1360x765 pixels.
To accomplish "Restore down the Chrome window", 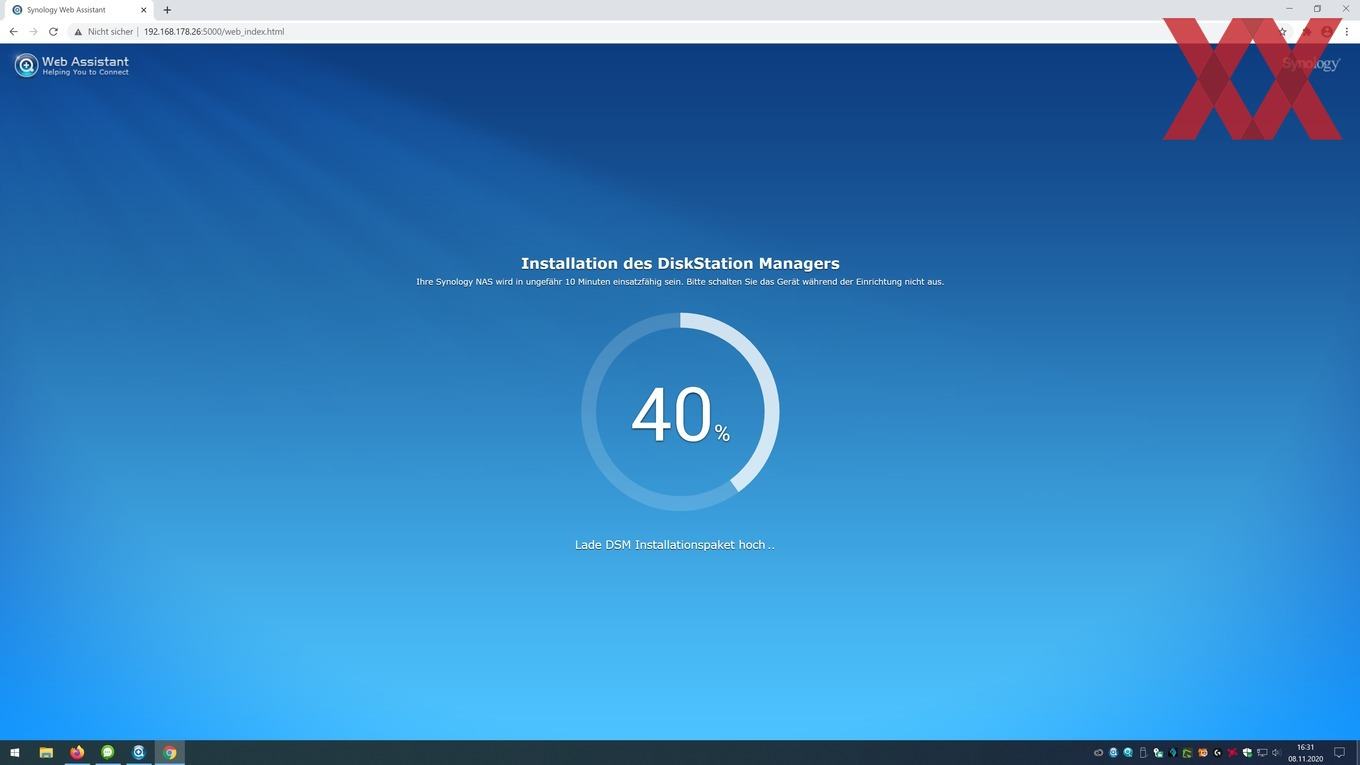I will [x=1317, y=9].
